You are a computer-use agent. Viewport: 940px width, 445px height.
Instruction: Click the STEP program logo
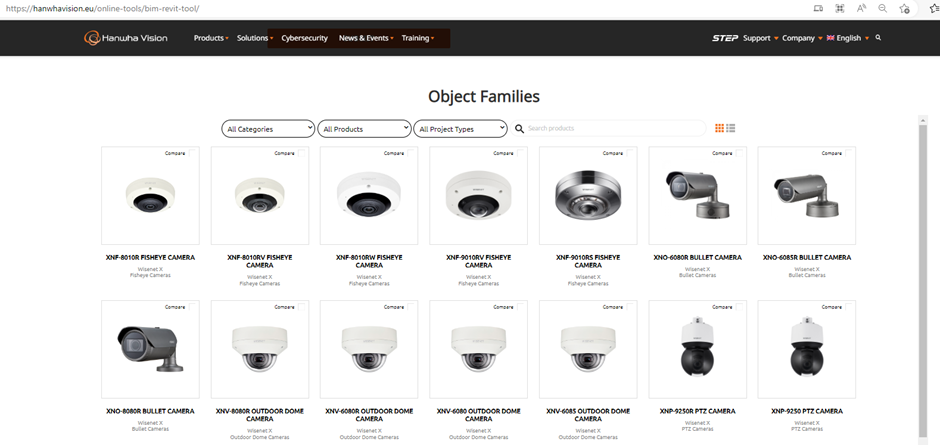pyautogui.click(x=724, y=38)
